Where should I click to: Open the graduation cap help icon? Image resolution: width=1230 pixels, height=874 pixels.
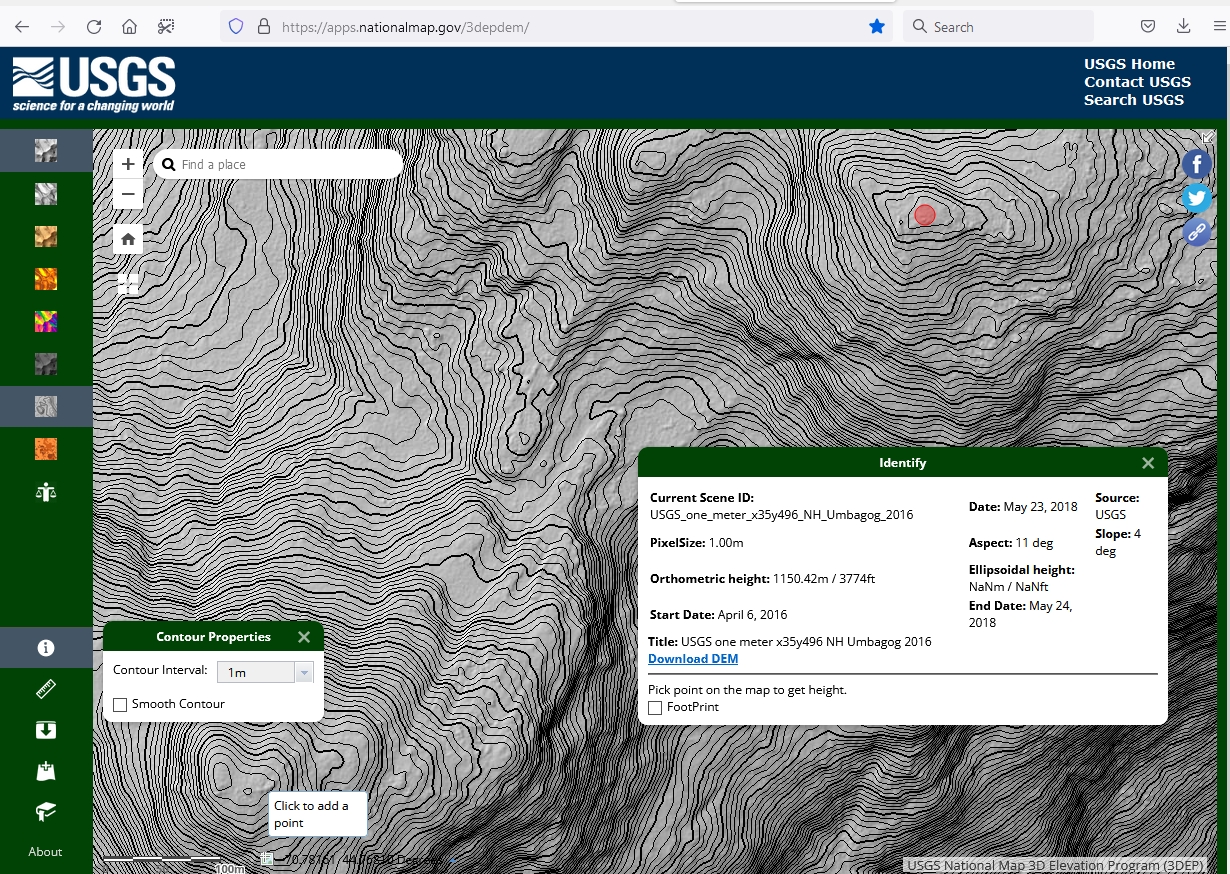[x=45, y=811]
